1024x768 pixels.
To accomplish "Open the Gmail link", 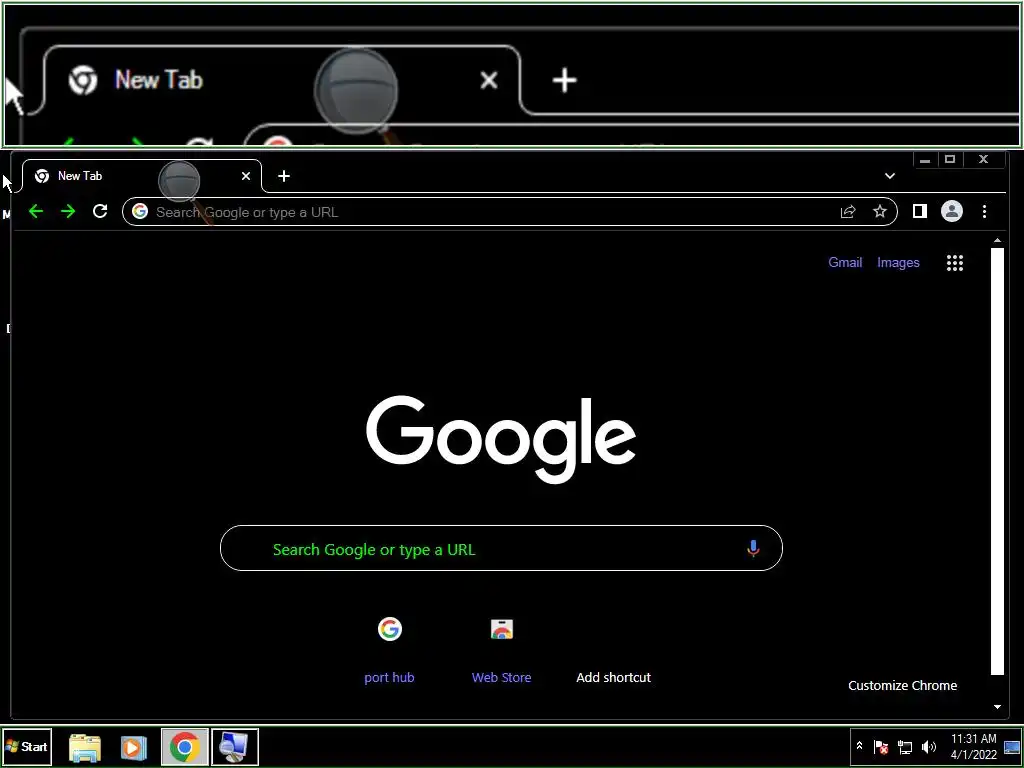I will coord(845,262).
